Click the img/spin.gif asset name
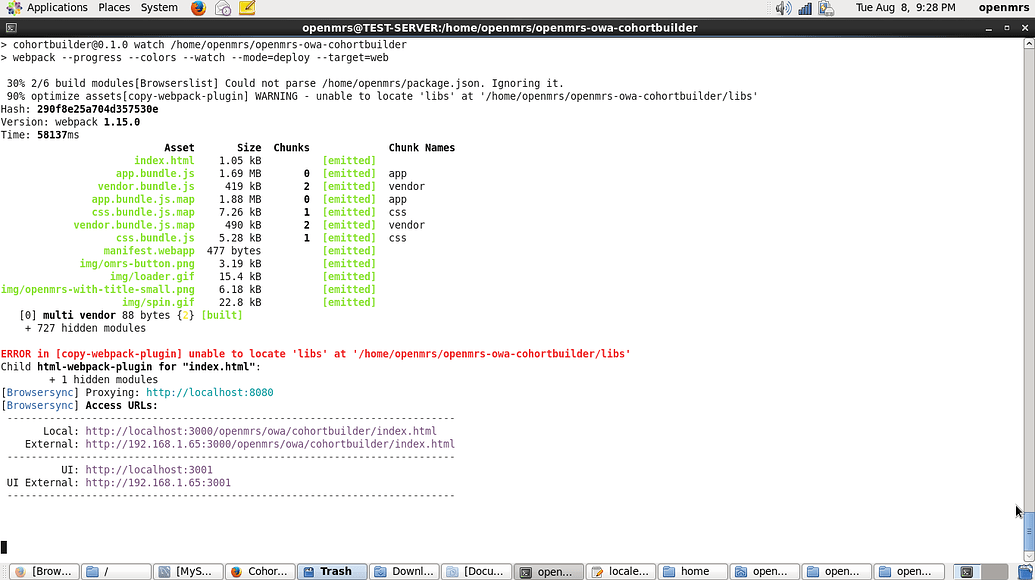 pyautogui.click(x=158, y=302)
